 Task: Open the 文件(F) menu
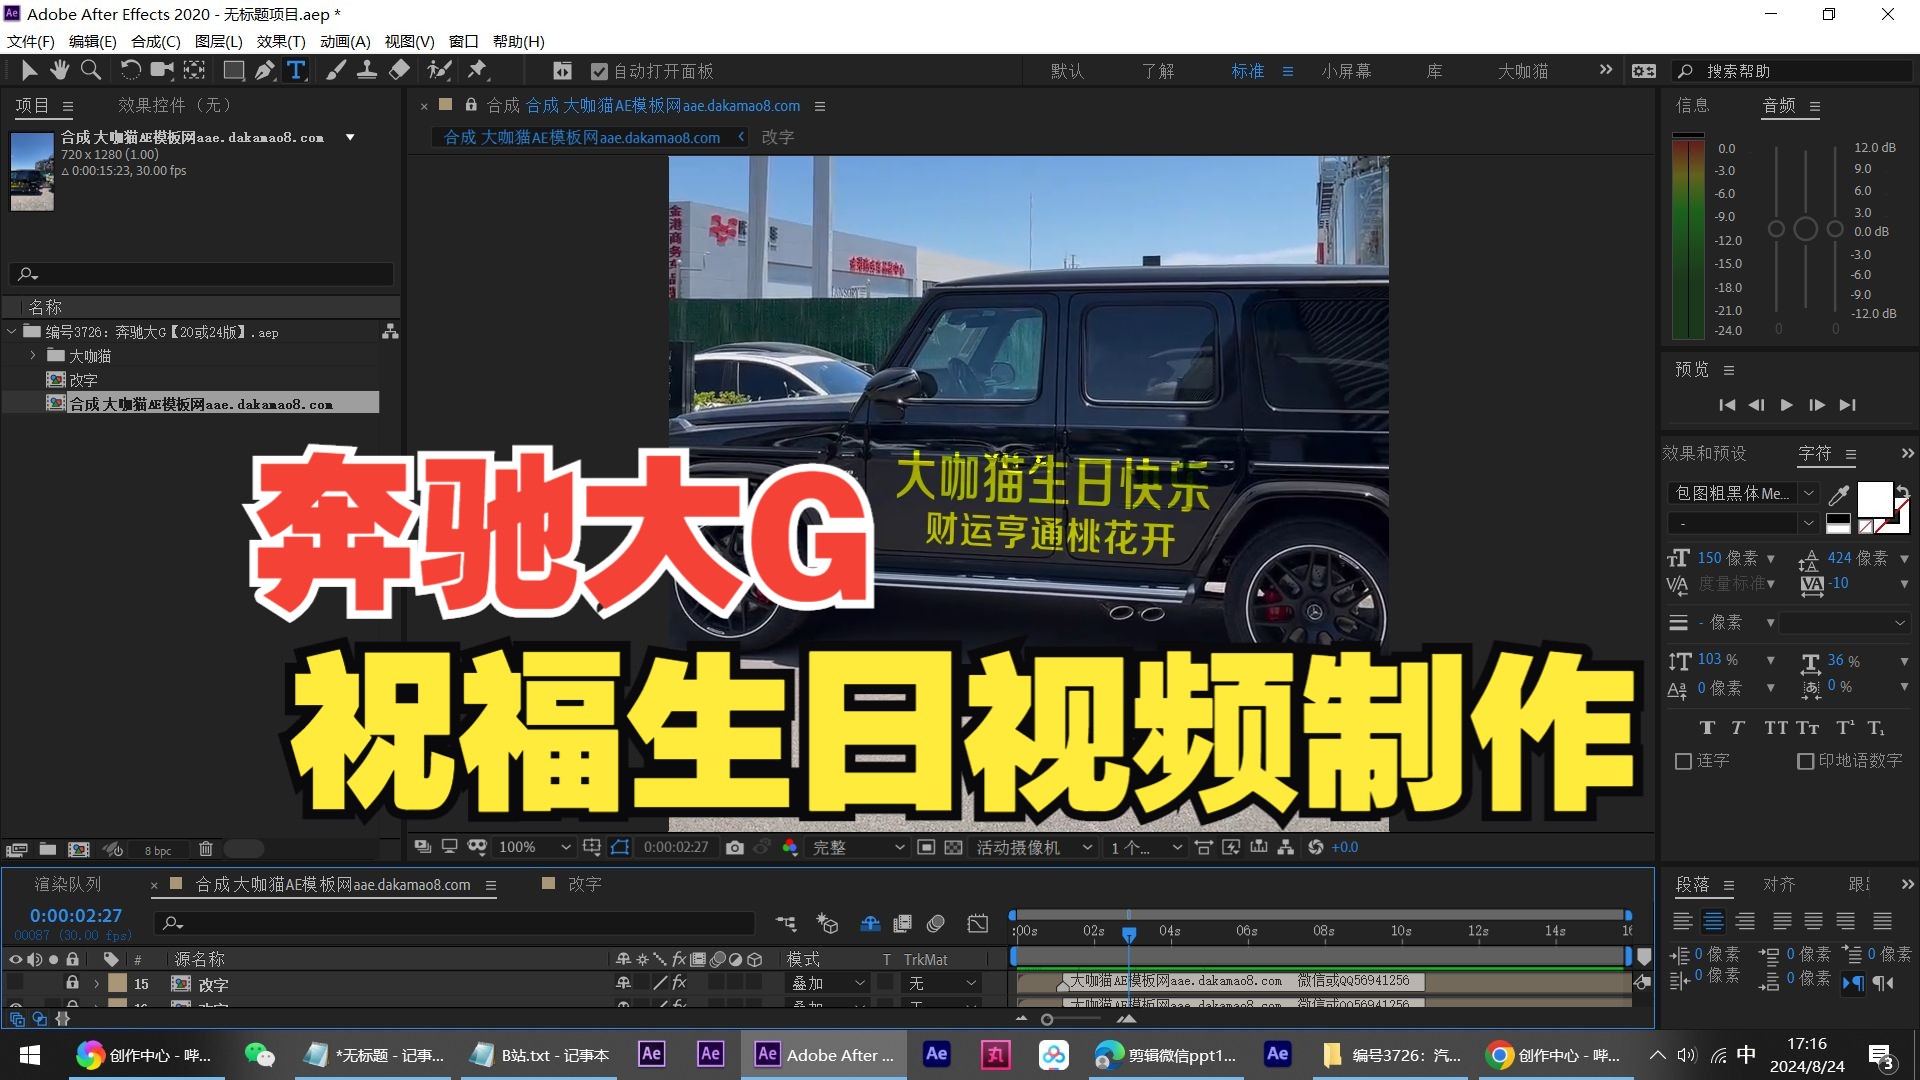31,41
